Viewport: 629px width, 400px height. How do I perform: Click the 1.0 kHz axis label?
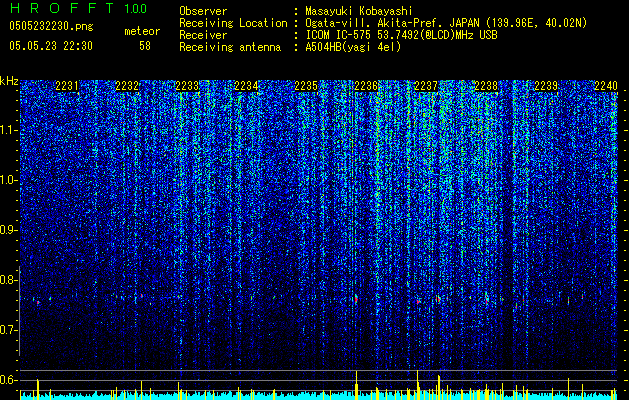pyautogui.click(x=9, y=180)
